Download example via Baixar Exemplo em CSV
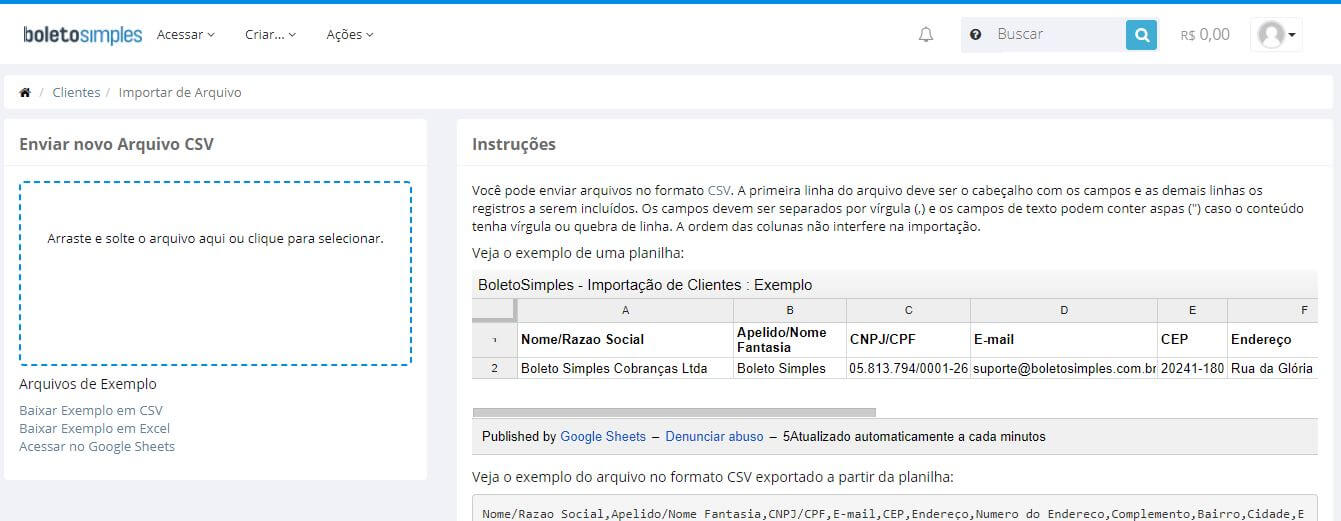 [x=91, y=410]
